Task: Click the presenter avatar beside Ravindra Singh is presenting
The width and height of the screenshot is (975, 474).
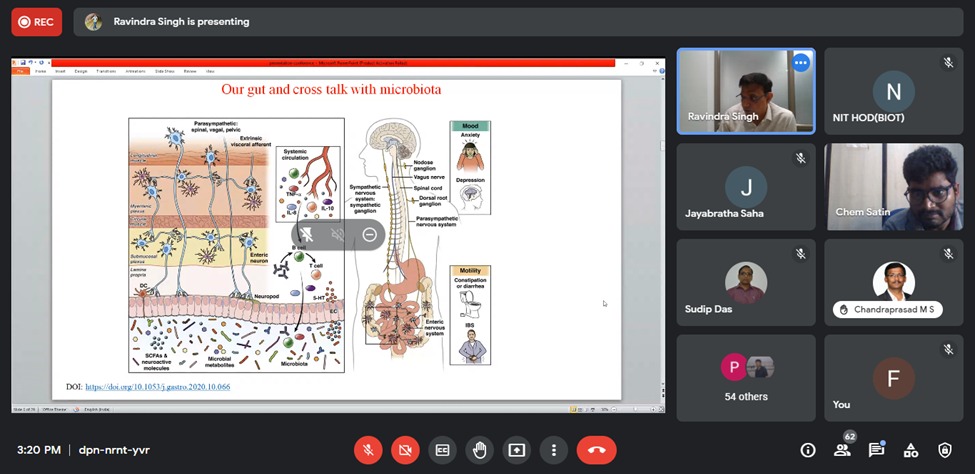Action: click(93, 22)
